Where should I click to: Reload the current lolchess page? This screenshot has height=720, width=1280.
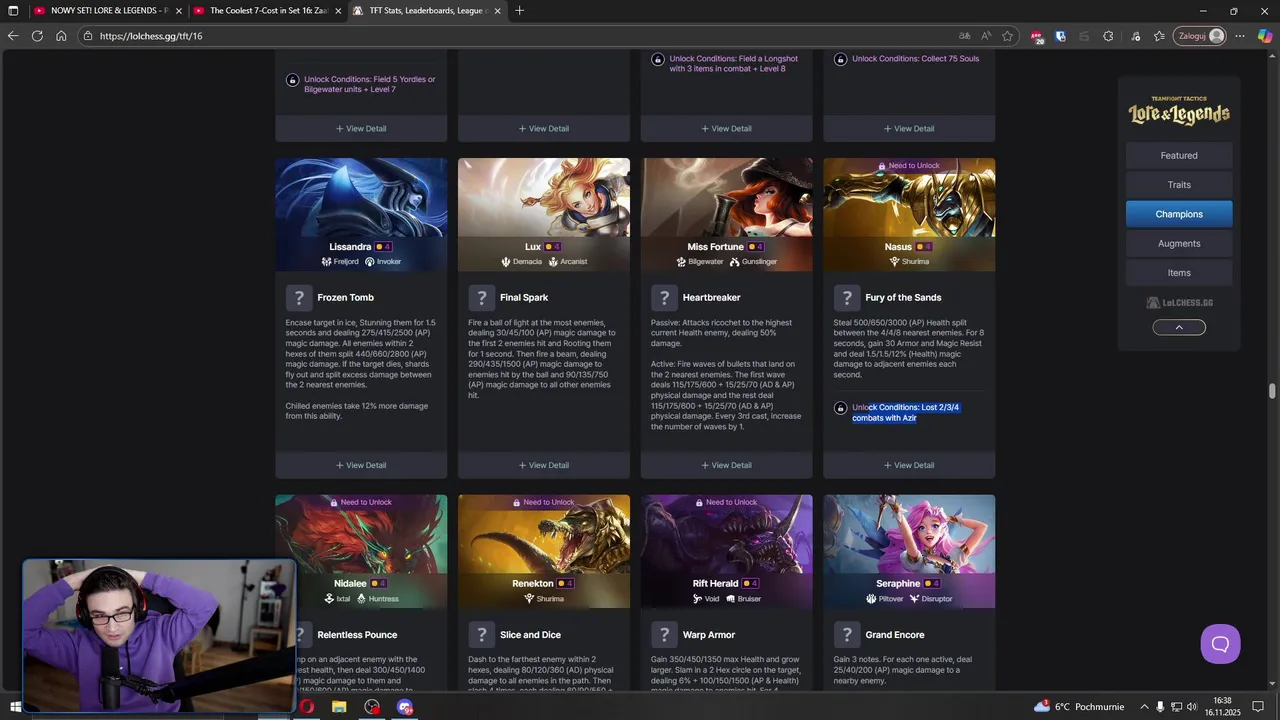[x=37, y=36]
